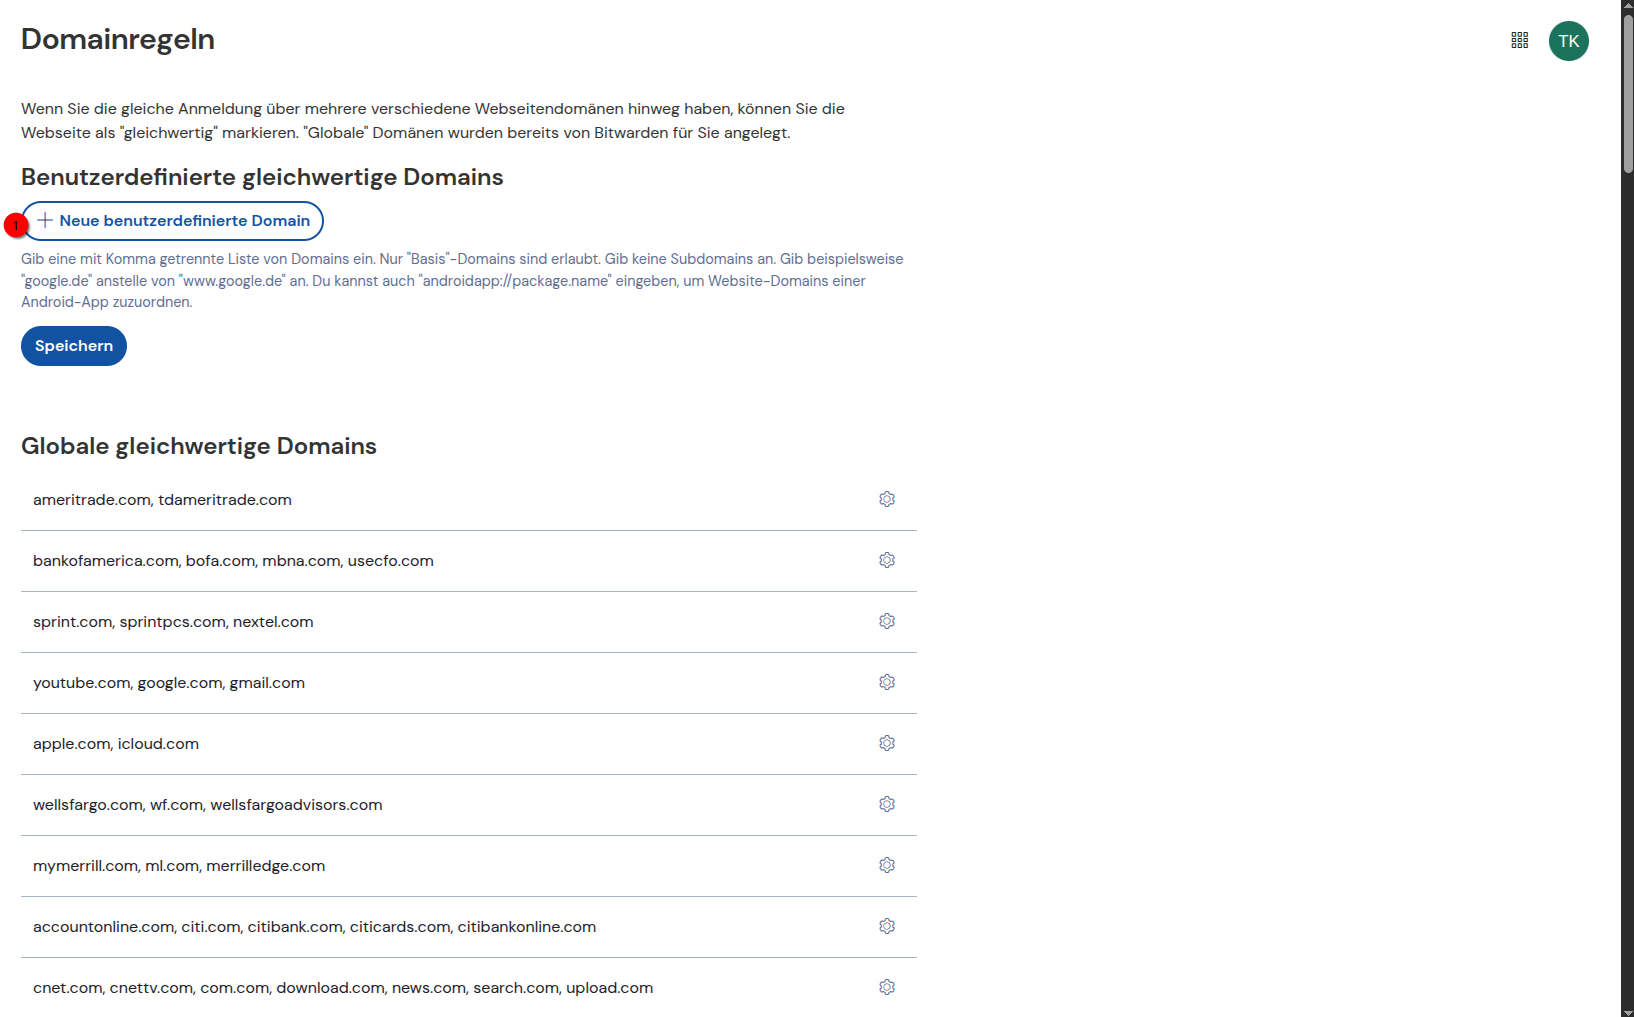Select the bankofamerica.com, bofa.com domain entry
Screen dimensions: 1634x1017
point(233,561)
